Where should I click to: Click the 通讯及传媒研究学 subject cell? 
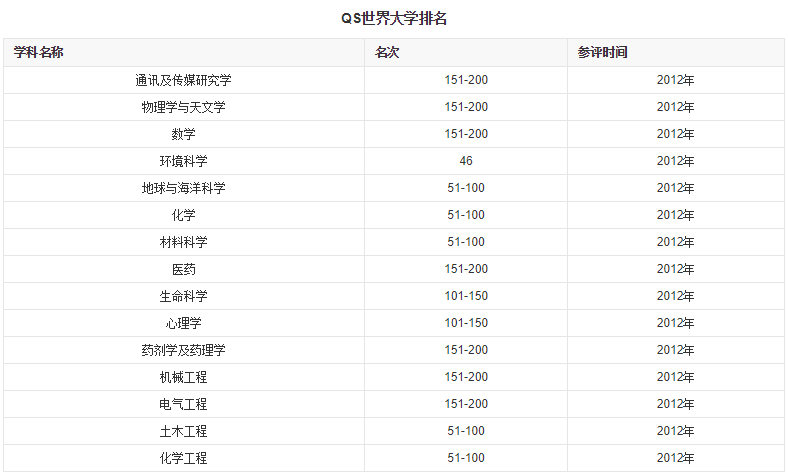click(x=183, y=80)
